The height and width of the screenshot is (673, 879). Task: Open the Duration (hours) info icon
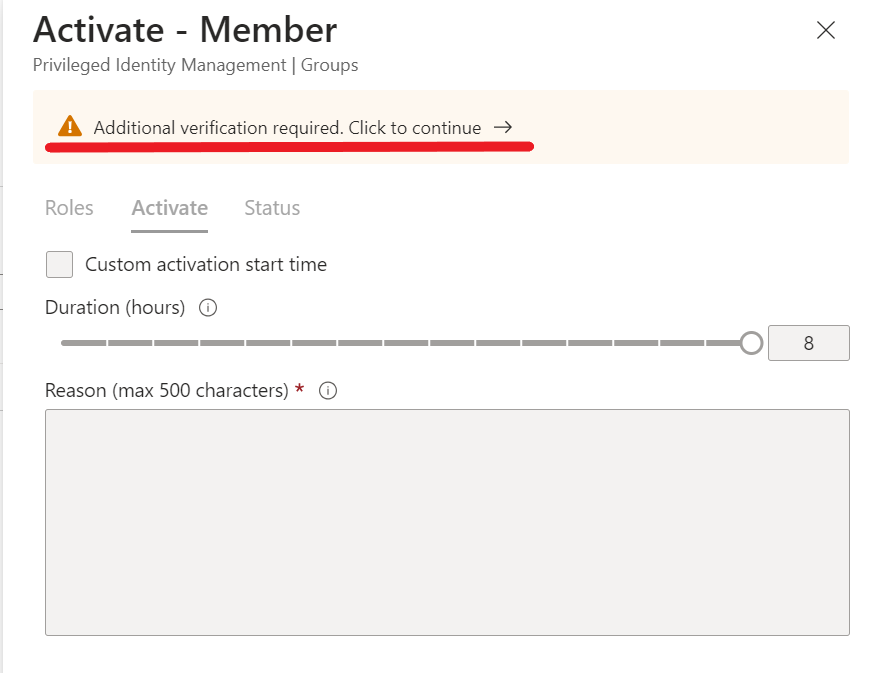click(x=208, y=308)
